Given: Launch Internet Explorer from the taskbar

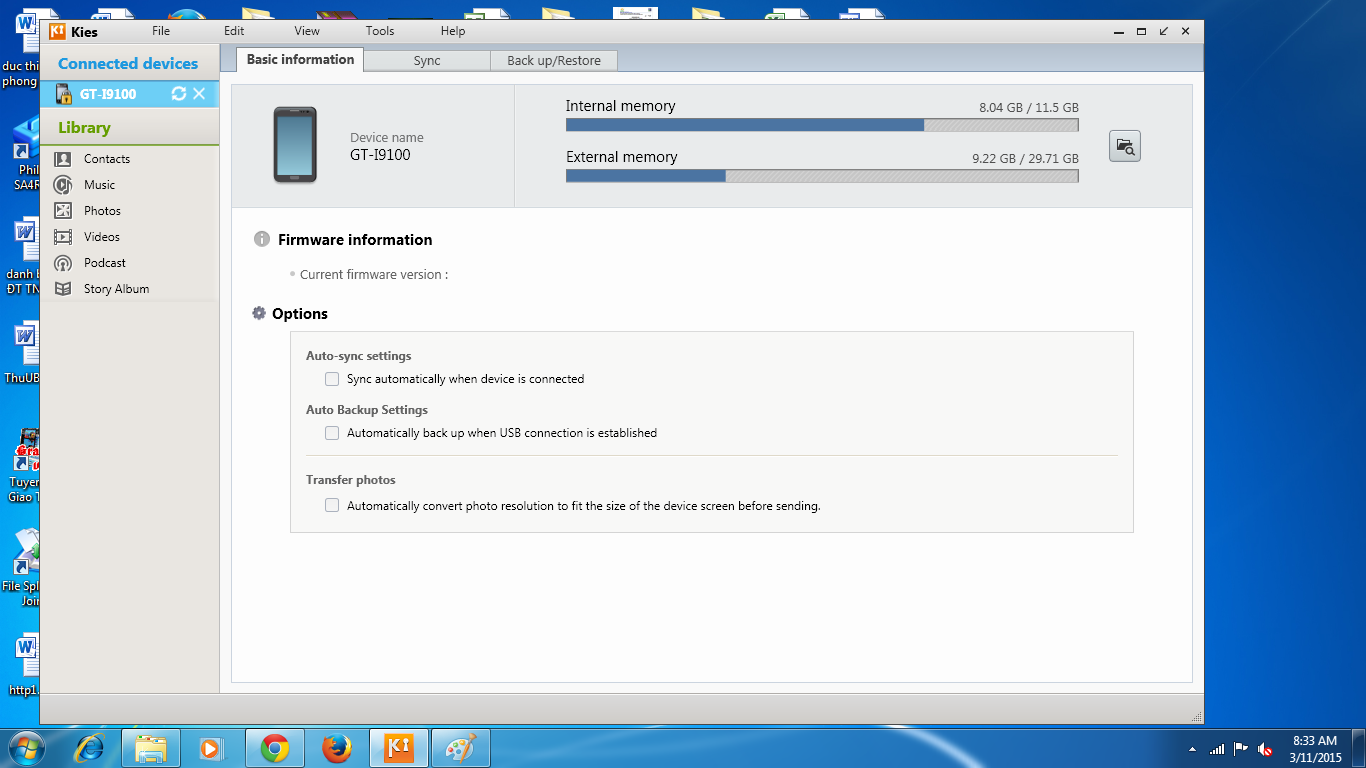Looking at the screenshot, I should (90, 748).
